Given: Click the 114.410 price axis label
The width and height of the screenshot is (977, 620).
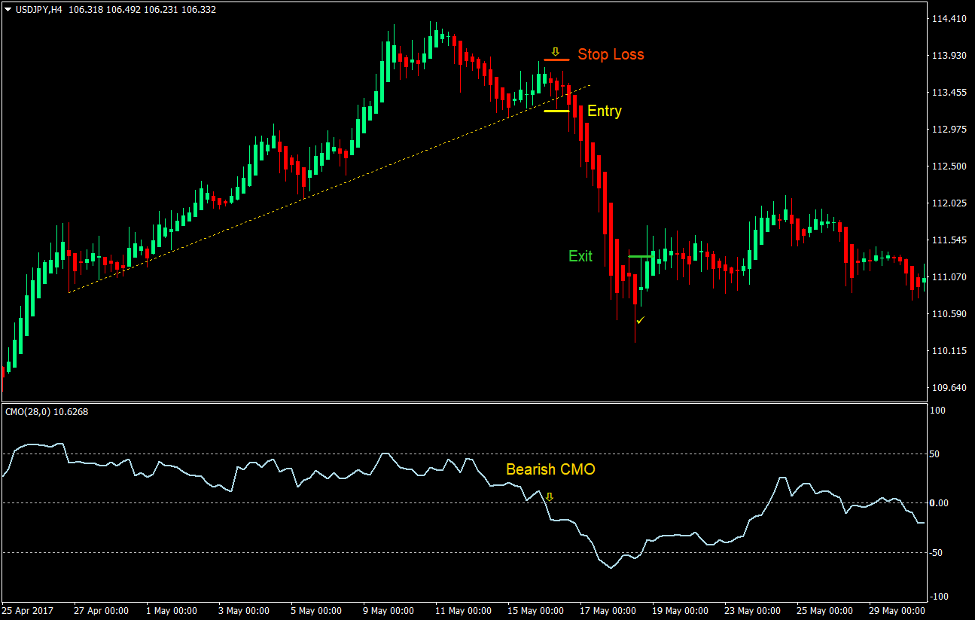Looking at the screenshot, I should pyautogui.click(x=948, y=16).
